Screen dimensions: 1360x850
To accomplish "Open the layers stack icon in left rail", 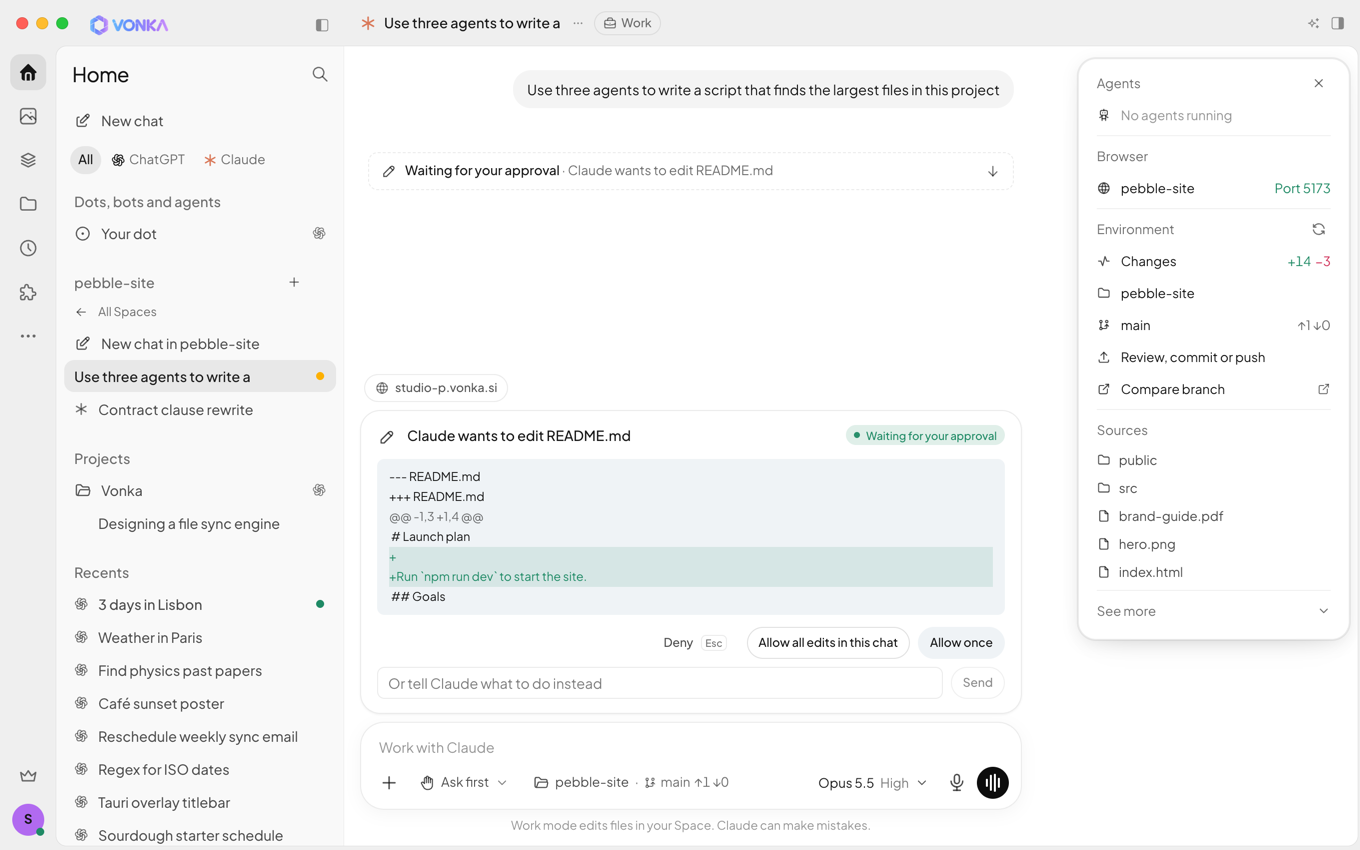I will tap(28, 160).
